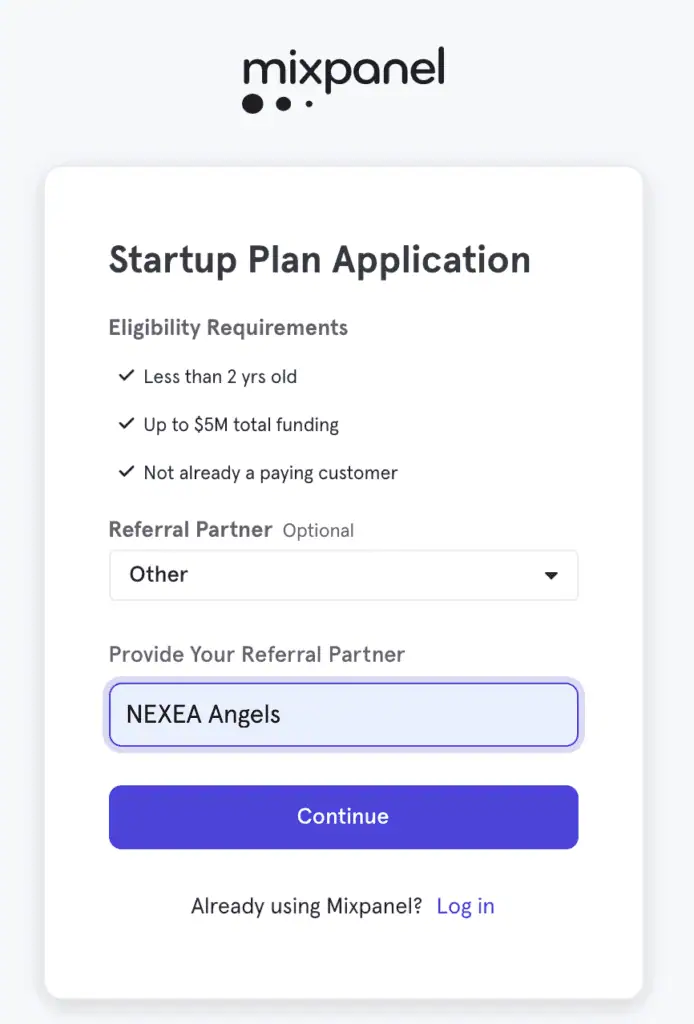Click the Optional hint text
694x1024 pixels.
click(318, 530)
